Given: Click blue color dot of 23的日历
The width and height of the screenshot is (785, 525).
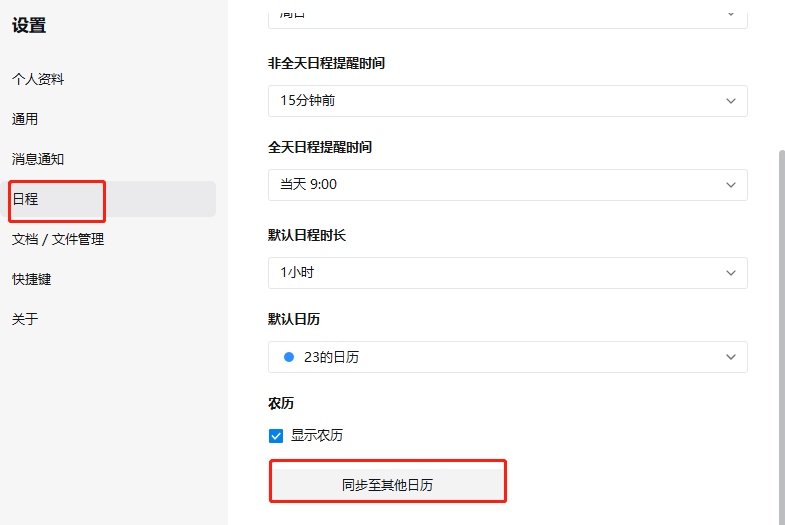Looking at the screenshot, I should click(289, 357).
